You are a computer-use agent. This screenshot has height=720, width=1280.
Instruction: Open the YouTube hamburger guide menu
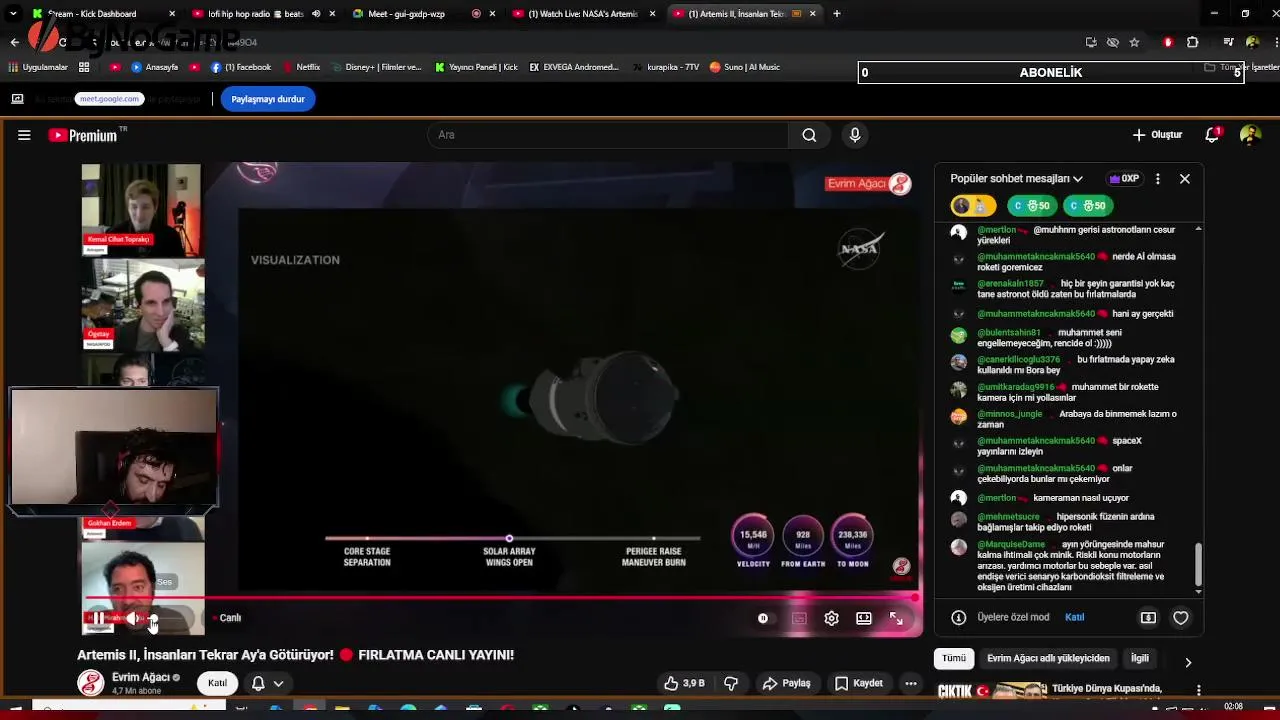tap(24, 135)
